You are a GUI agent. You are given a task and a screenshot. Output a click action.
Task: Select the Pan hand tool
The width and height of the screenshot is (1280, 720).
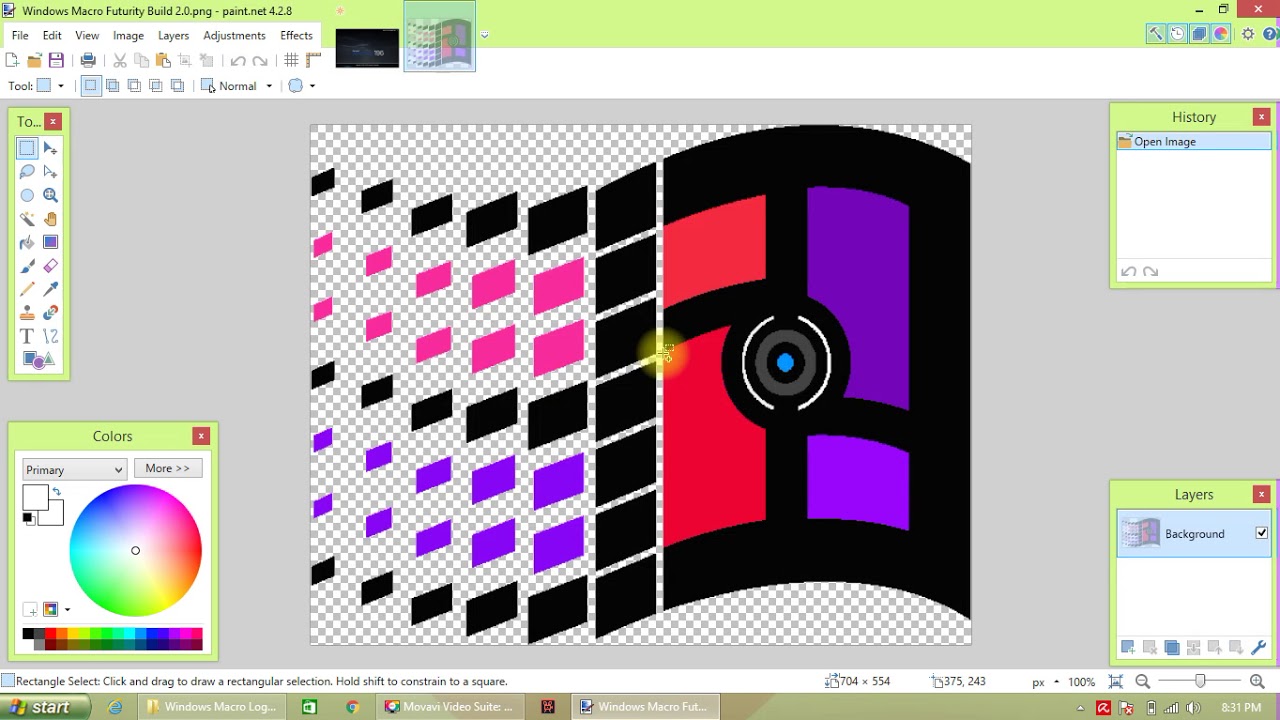[50, 219]
